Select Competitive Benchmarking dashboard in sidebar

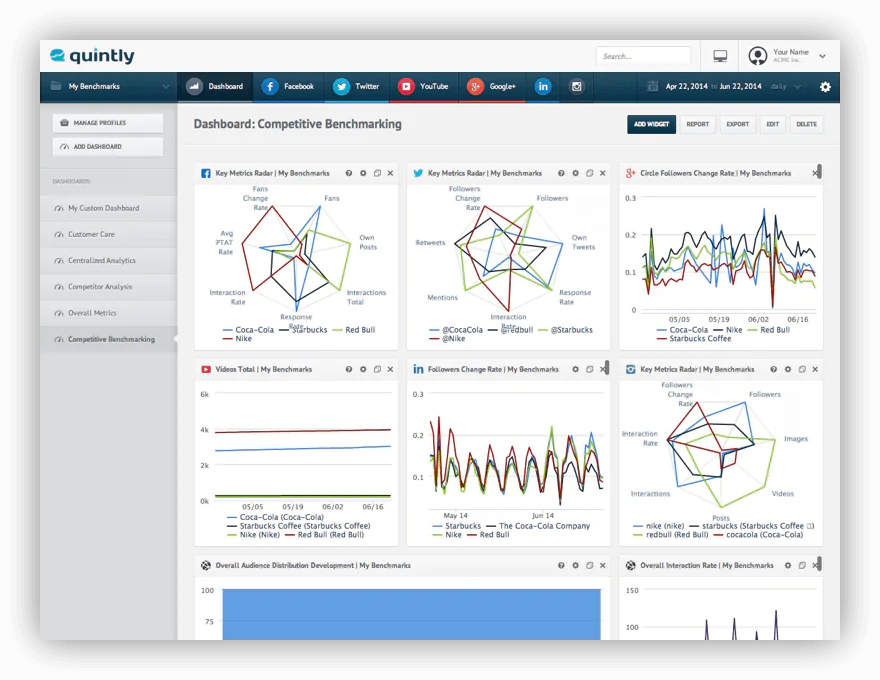[109, 339]
